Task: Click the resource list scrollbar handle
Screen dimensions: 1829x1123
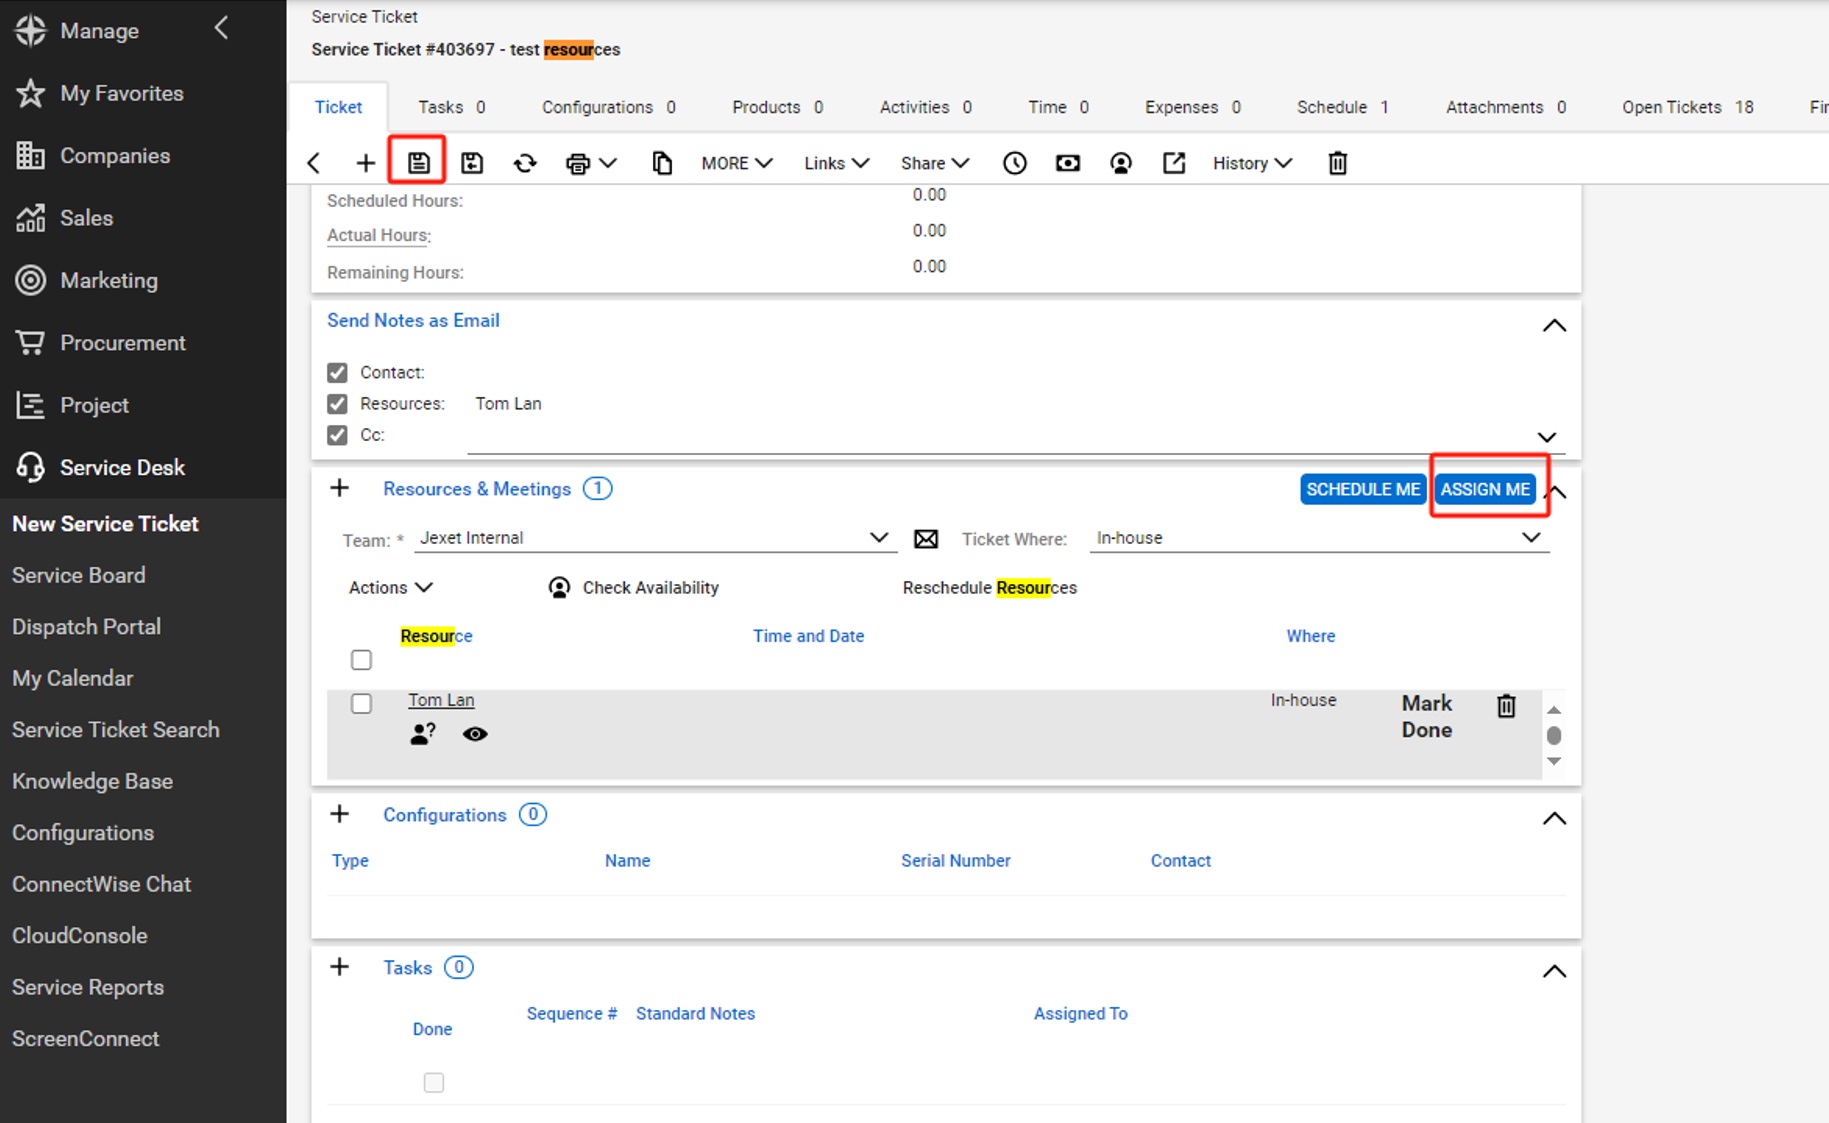Action: [x=1553, y=735]
